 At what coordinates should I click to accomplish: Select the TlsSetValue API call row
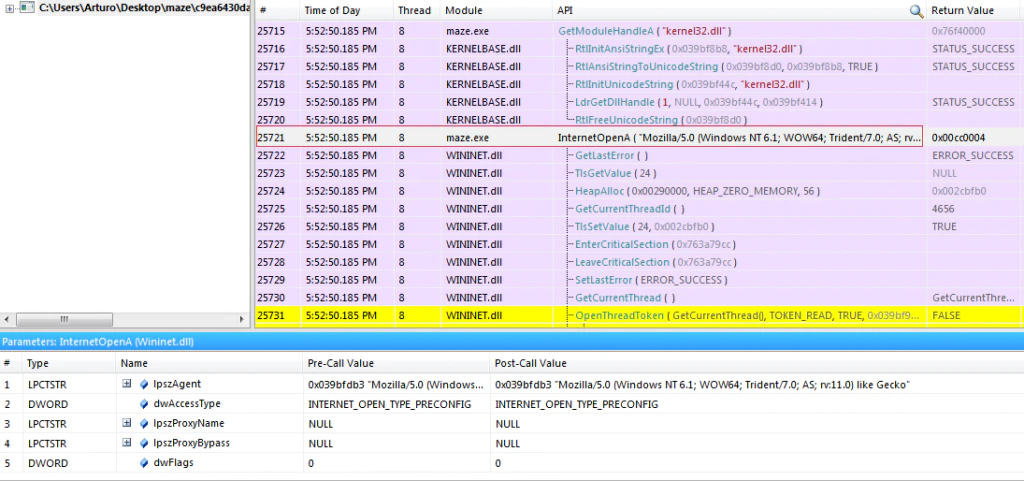(639, 226)
